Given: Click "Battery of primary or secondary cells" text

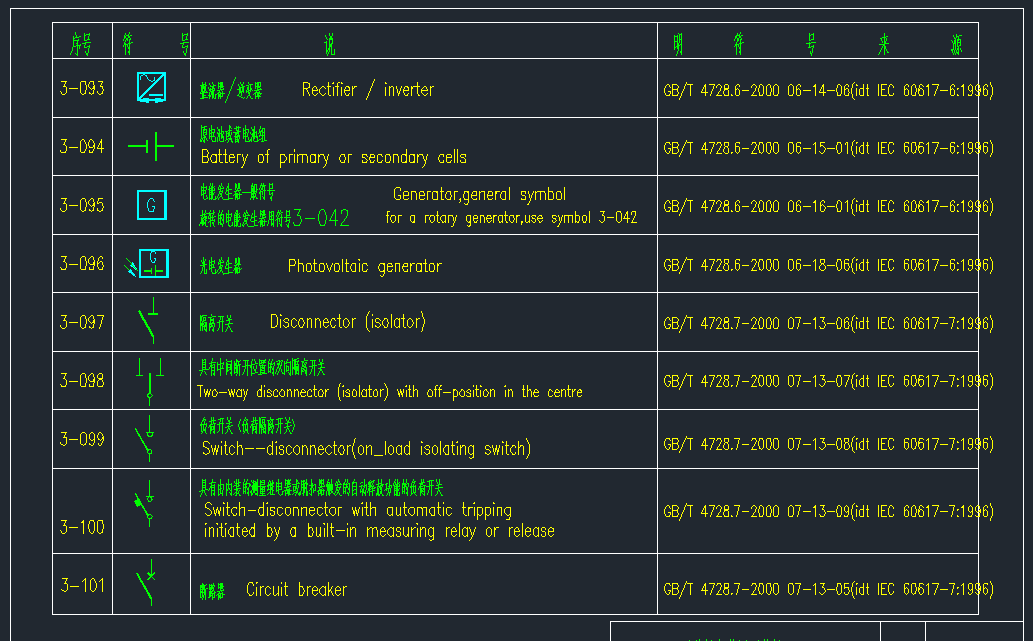Looking at the screenshot, I should point(333,158).
